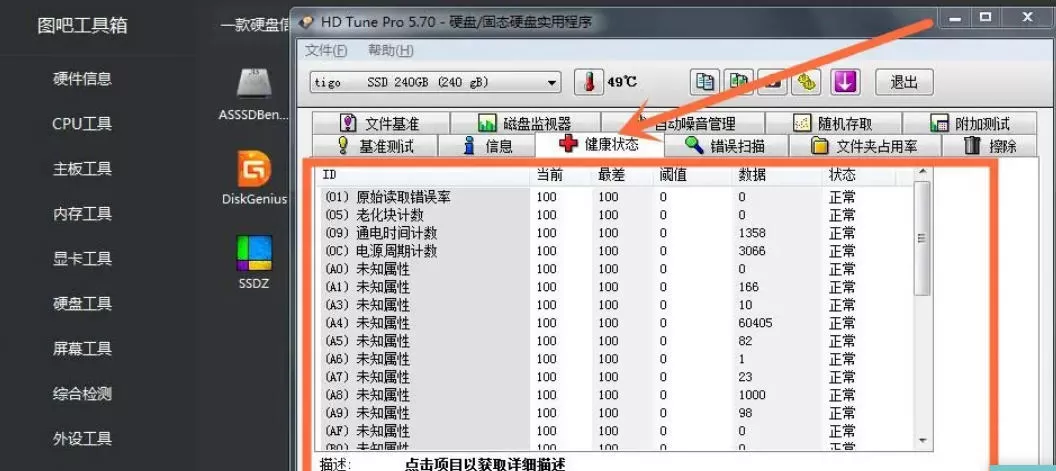1056x471 pixels.
Task: Select 外设工具 in the toolbox sidebar
Action: [82, 439]
